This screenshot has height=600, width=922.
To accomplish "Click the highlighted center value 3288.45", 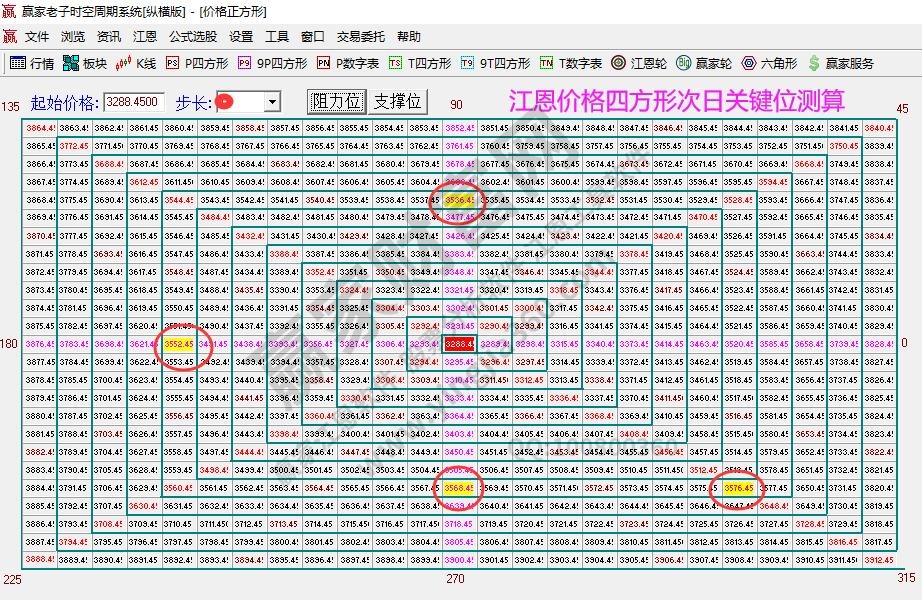I will (458, 344).
